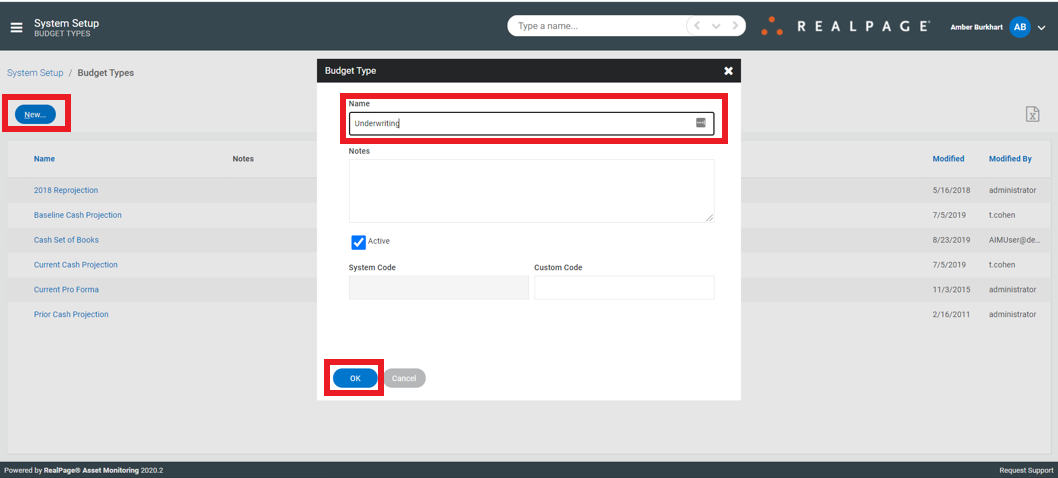1058x478 pixels.
Task: Cancel the Budget Type dialog
Action: 404,378
